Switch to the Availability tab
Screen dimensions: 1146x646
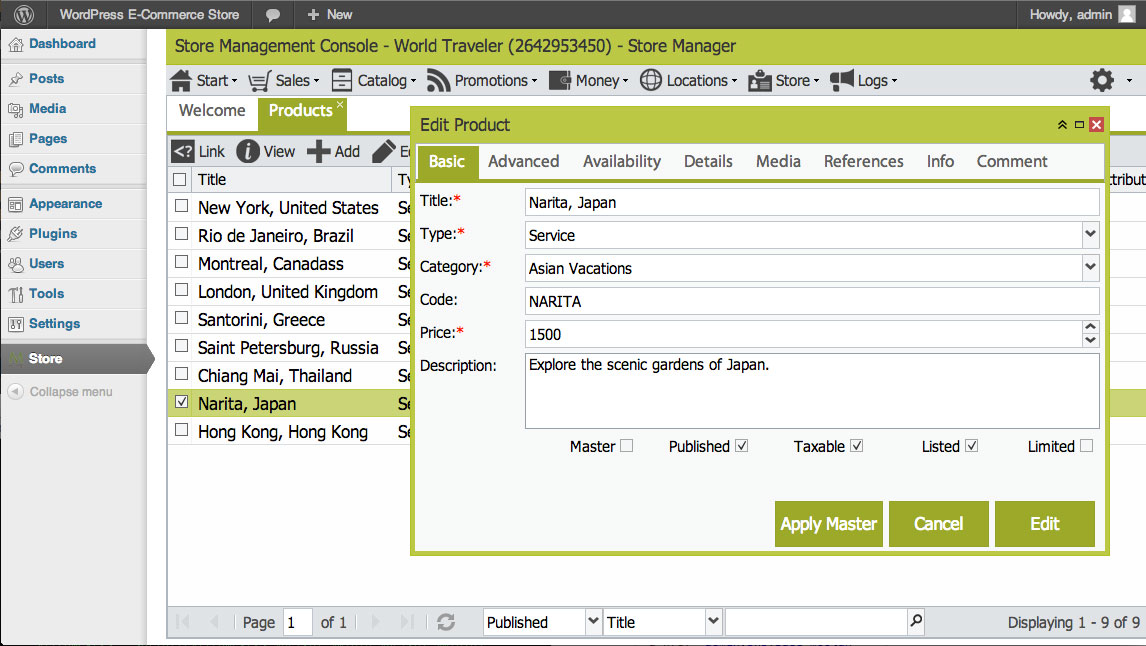click(x=622, y=162)
